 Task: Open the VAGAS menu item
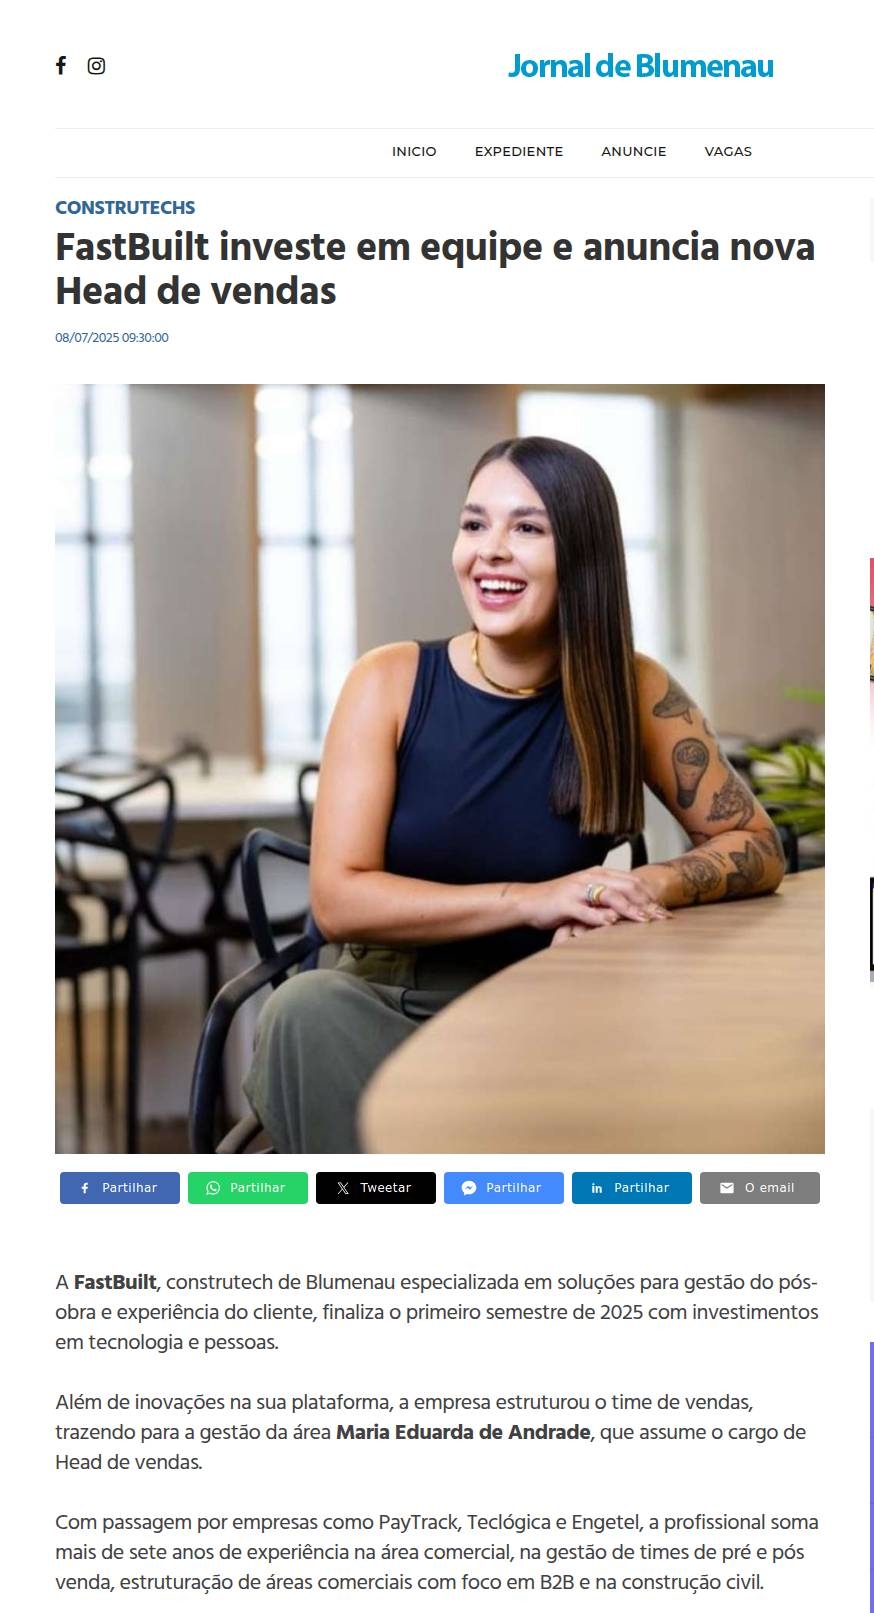(728, 152)
